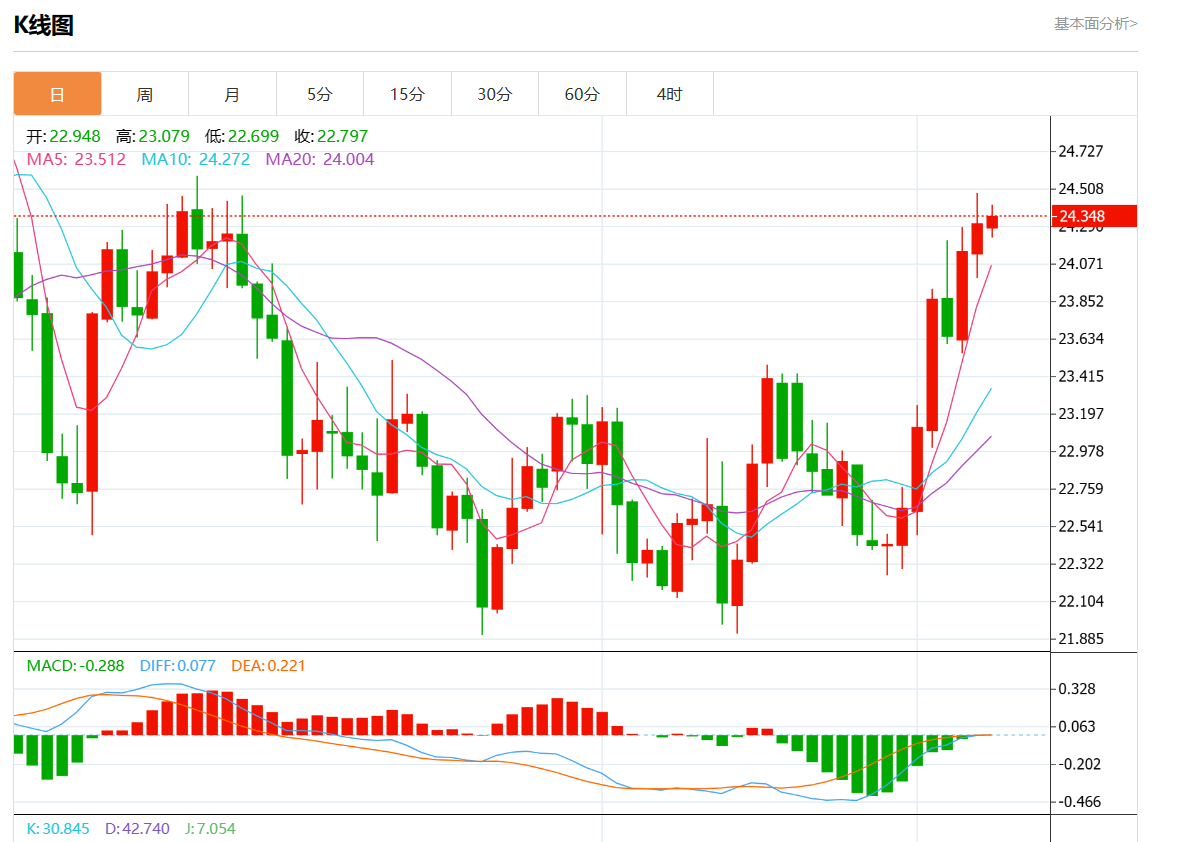Switch to the 周 weekly tab
Image resolution: width=1197 pixels, height=842 pixels.
click(145, 94)
